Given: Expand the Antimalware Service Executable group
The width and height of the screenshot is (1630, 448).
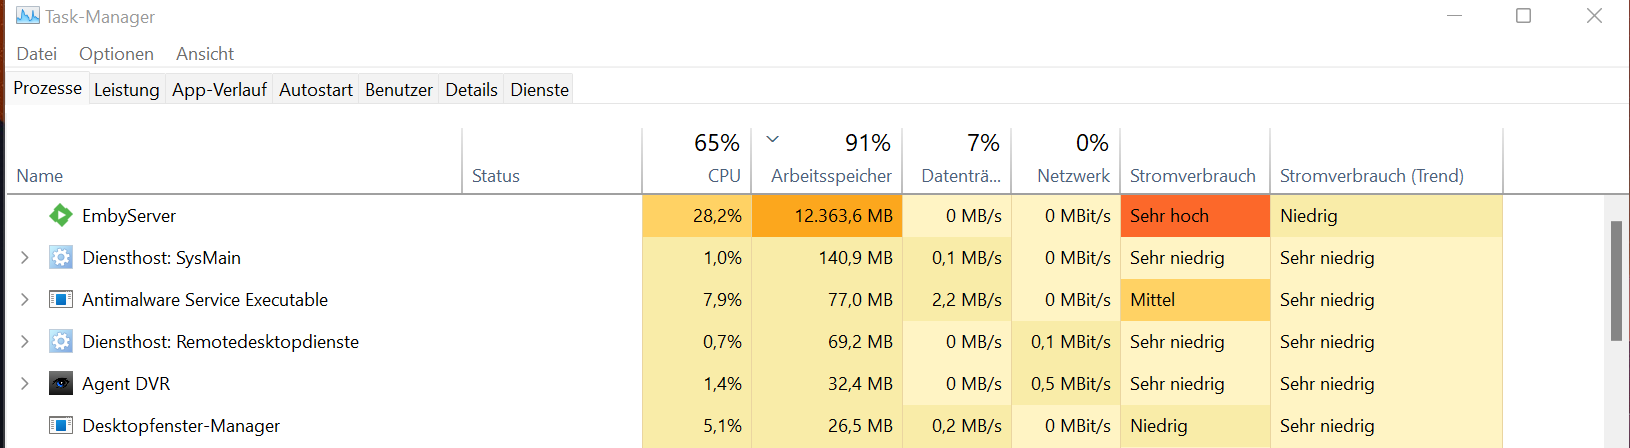Looking at the screenshot, I should click(25, 300).
